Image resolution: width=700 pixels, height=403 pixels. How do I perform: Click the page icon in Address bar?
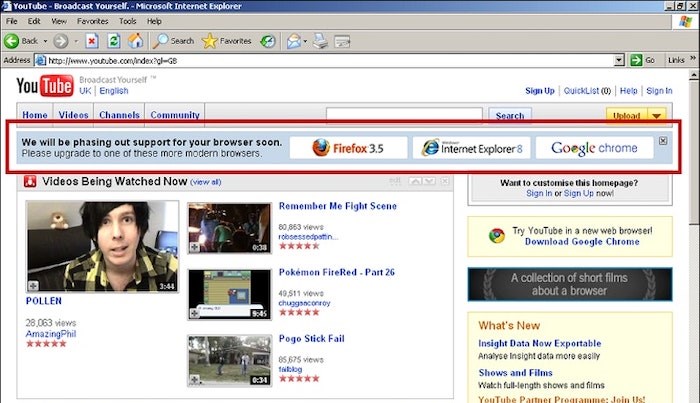[41, 60]
